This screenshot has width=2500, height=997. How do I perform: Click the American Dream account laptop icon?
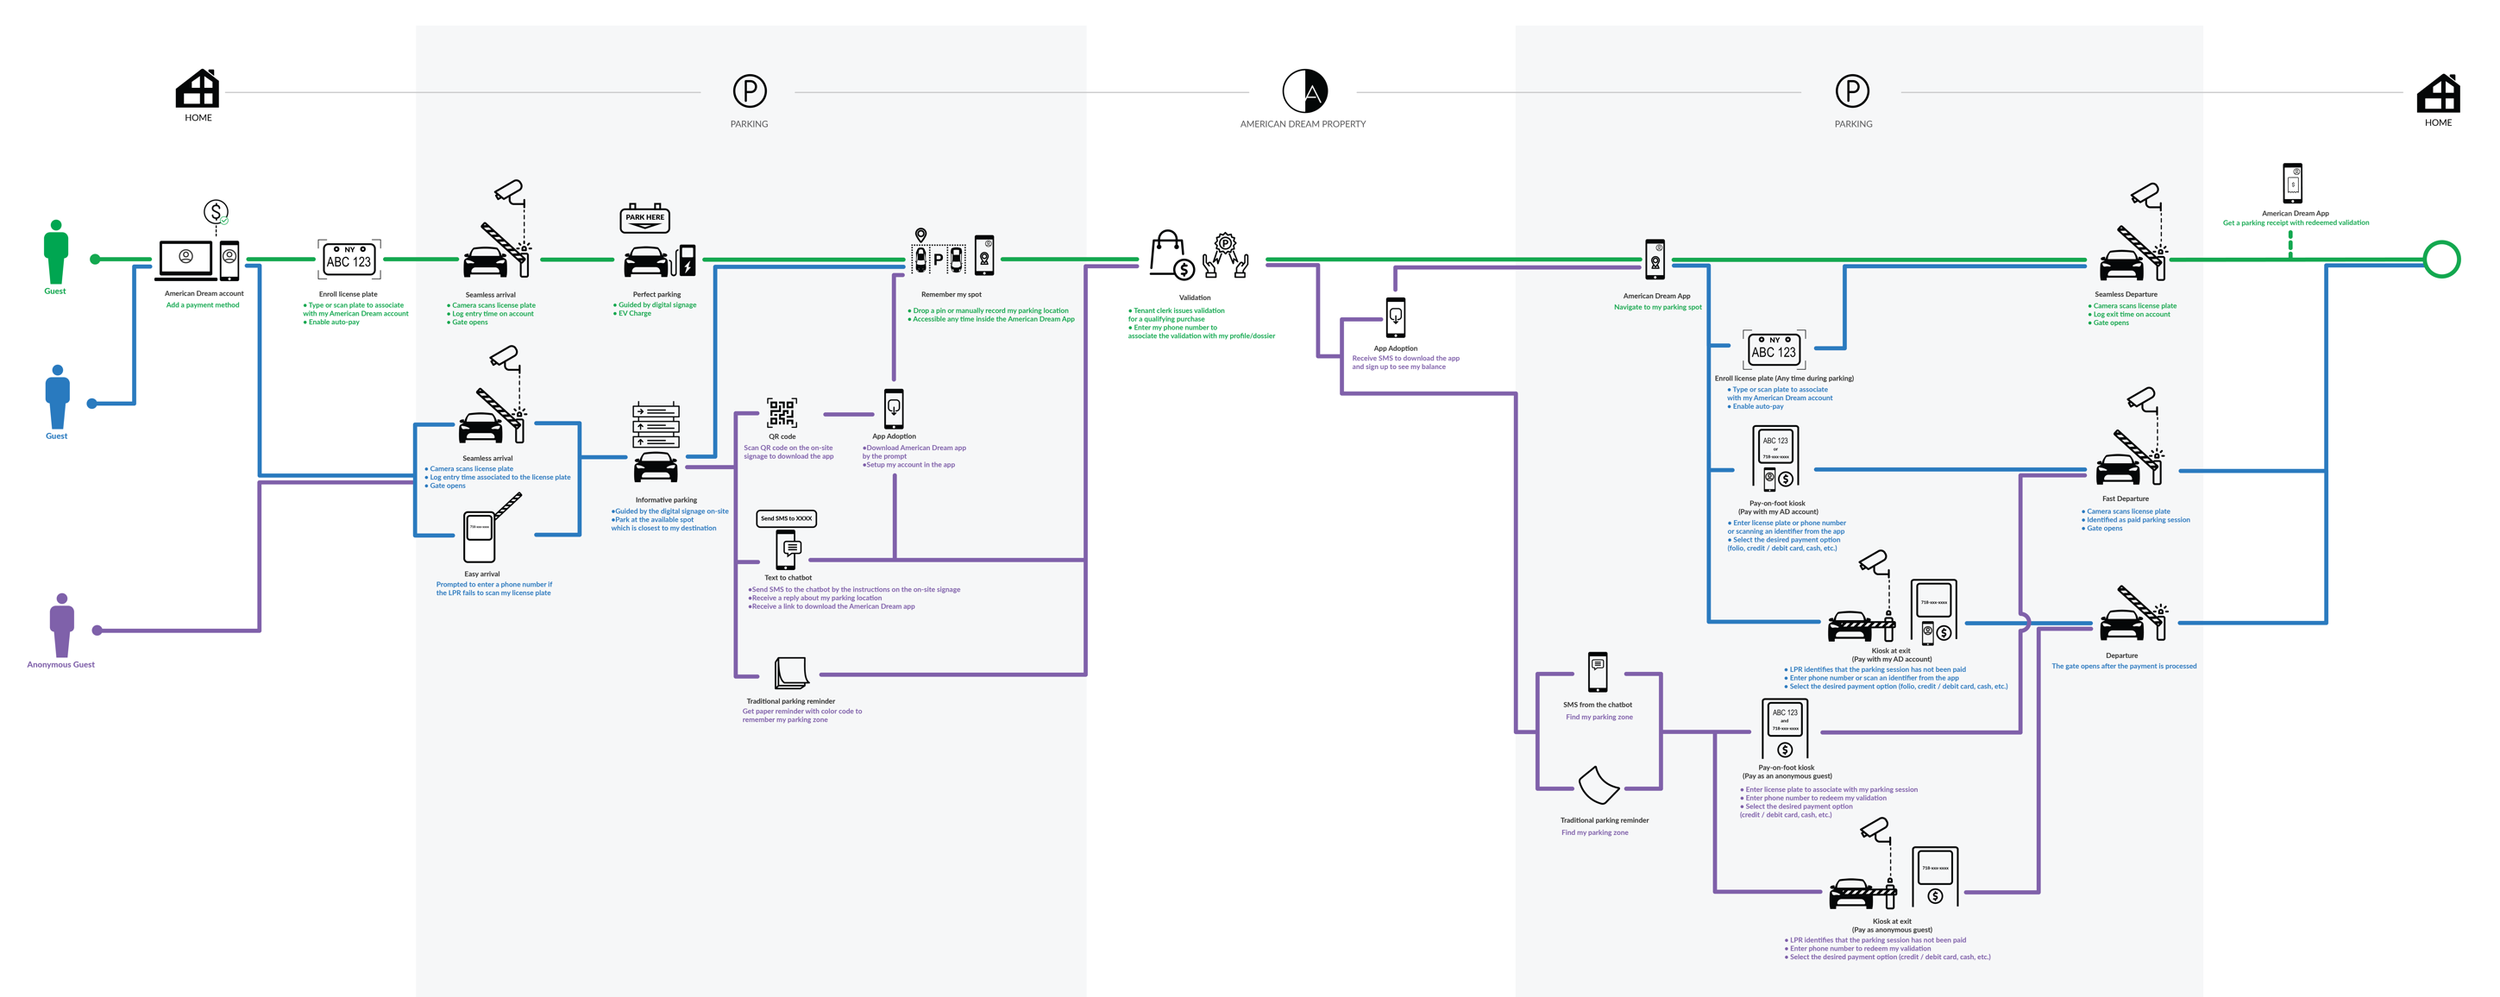pyautogui.click(x=186, y=260)
